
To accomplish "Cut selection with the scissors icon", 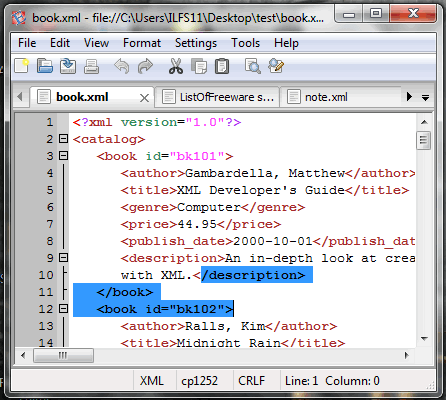I will [176, 66].
